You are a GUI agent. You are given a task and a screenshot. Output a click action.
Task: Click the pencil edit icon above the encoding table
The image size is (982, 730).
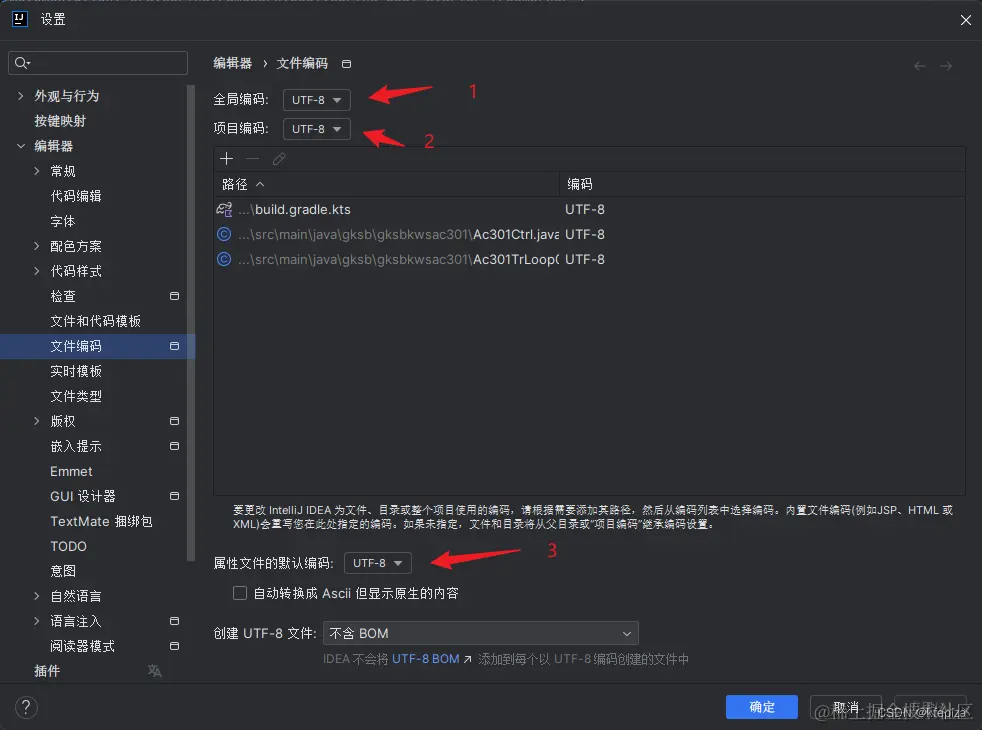pos(278,158)
